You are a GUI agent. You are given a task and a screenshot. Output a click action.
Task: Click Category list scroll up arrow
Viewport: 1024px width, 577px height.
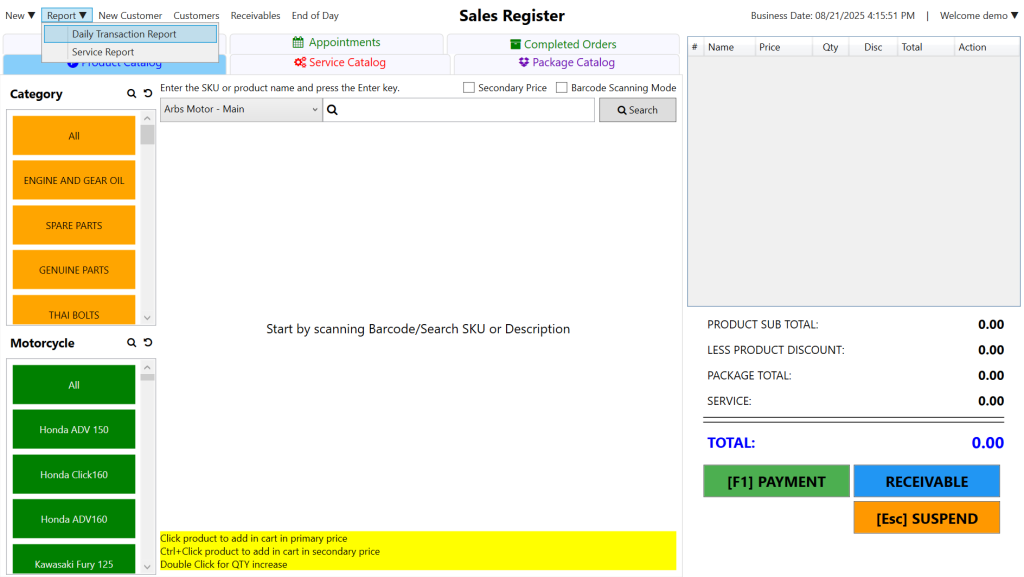tap(148, 118)
